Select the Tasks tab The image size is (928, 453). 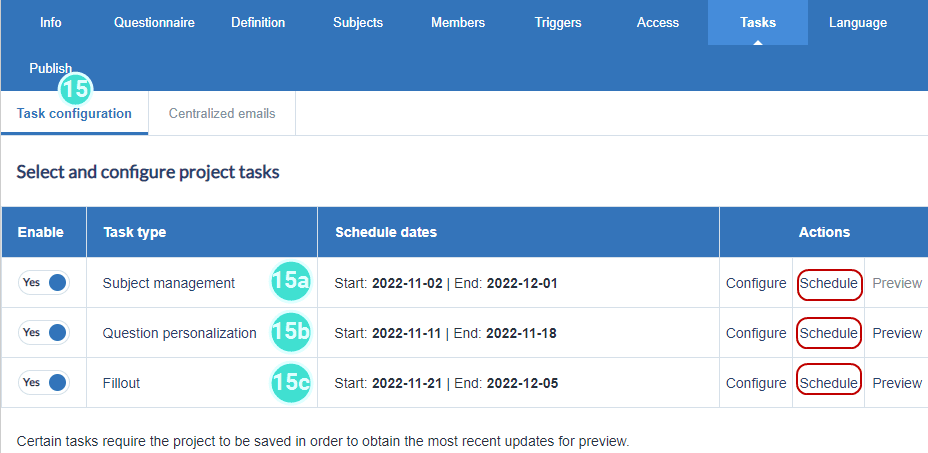tap(758, 23)
